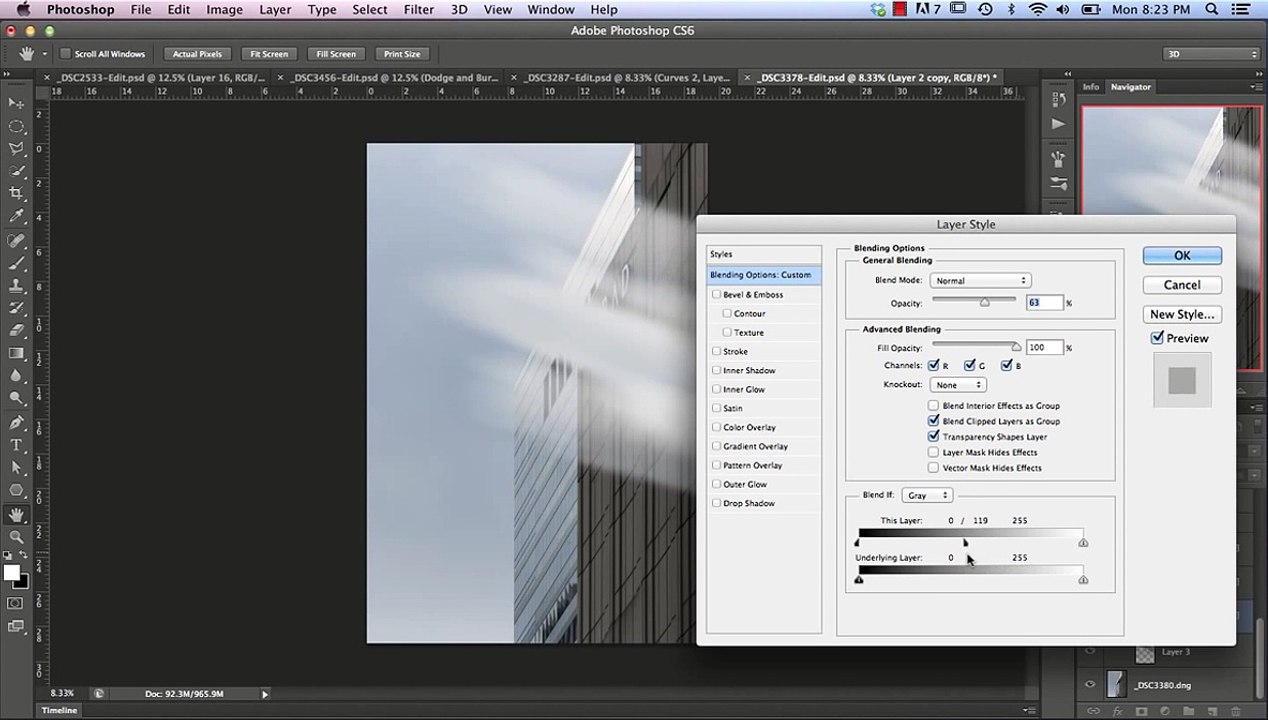
Task: Open the Timeline panel tab
Action: [60, 710]
